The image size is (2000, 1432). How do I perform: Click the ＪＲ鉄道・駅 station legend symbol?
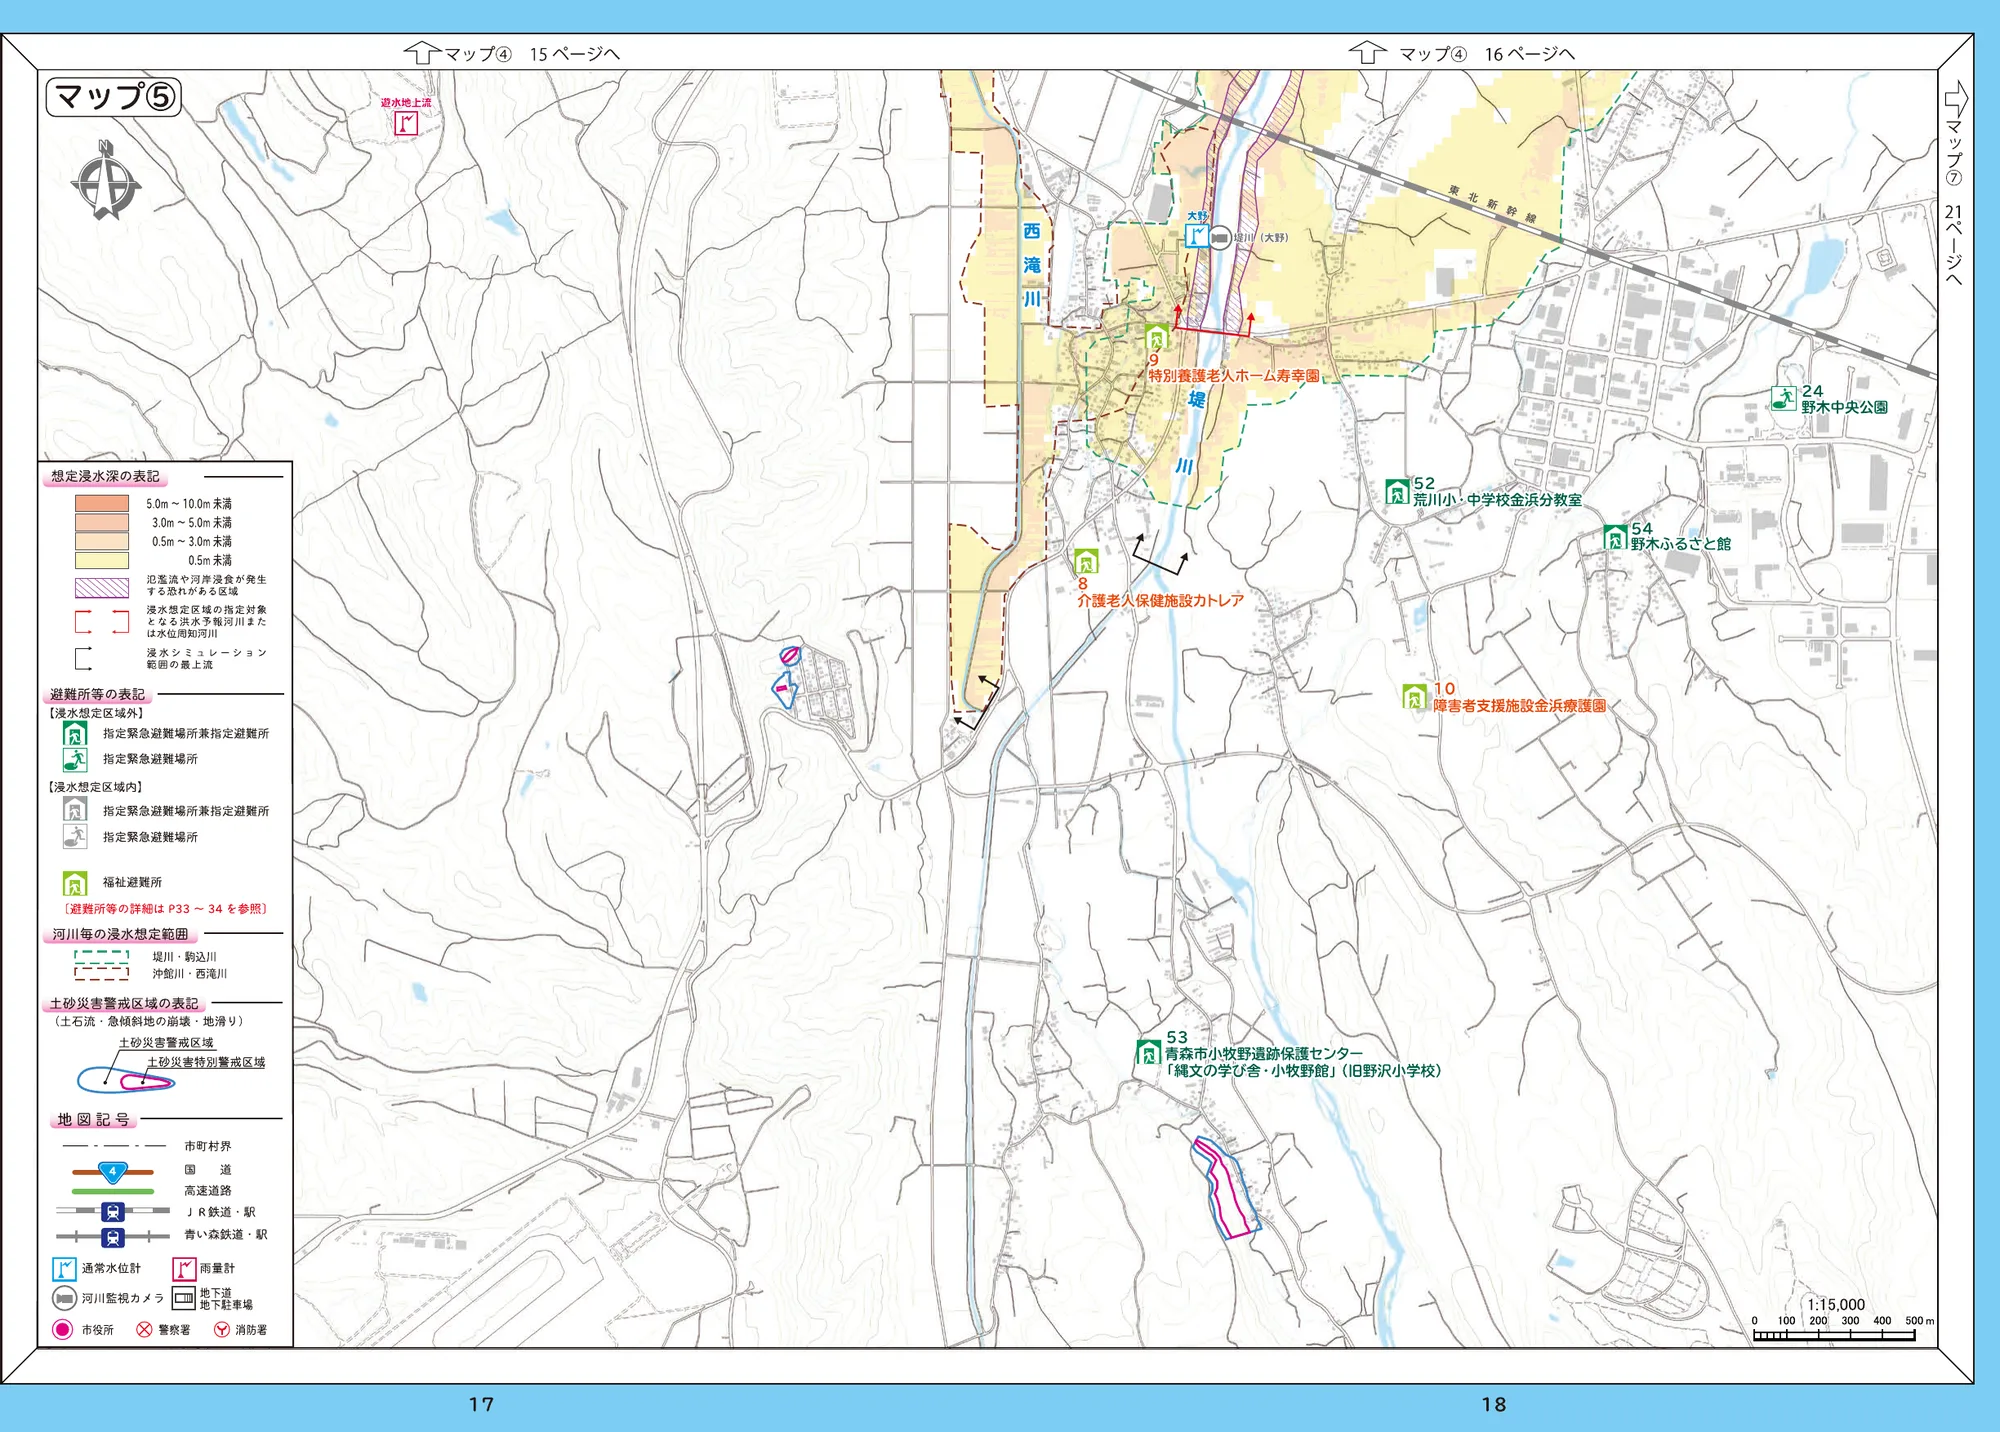113,1212
